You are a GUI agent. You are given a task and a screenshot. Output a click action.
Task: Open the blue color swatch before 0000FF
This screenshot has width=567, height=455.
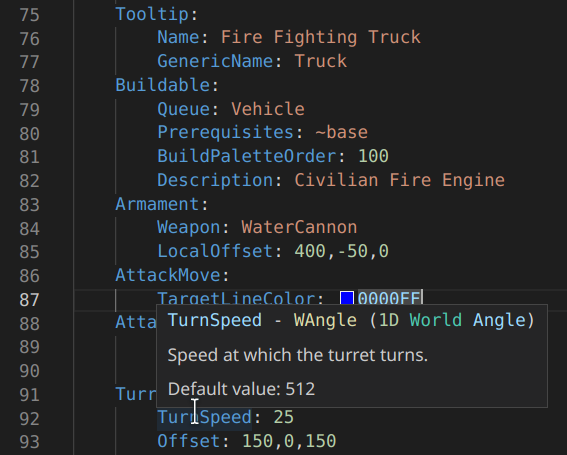(x=347, y=298)
